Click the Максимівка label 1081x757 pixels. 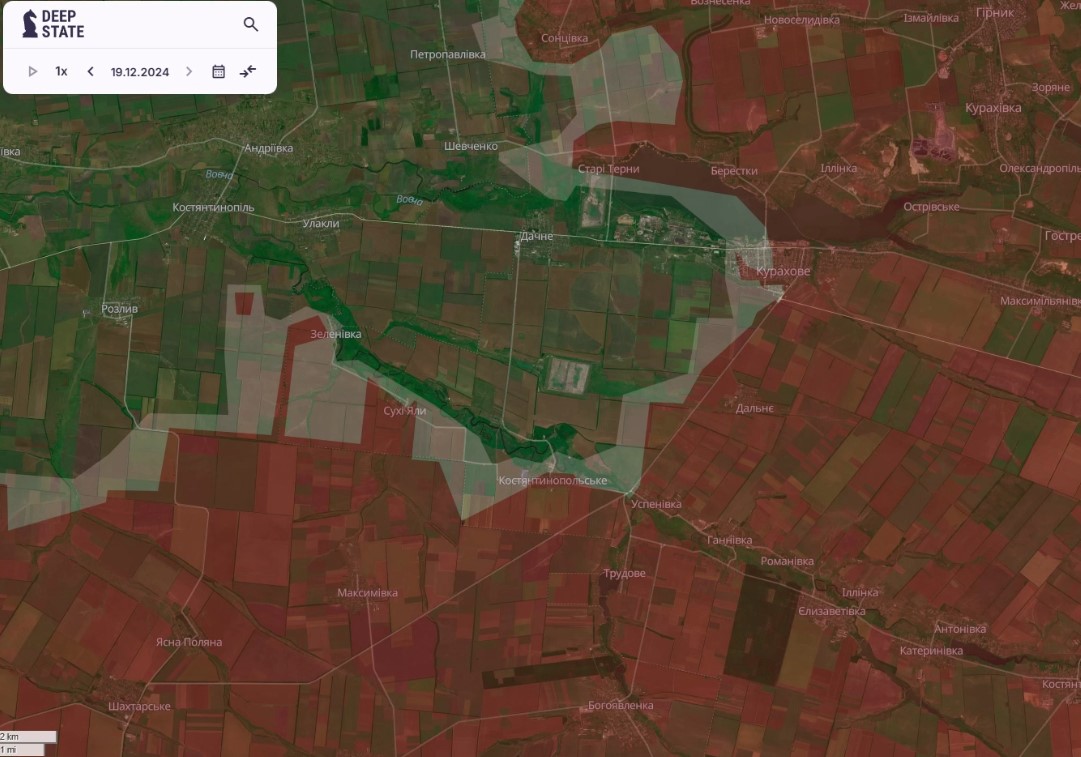point(367,593)
